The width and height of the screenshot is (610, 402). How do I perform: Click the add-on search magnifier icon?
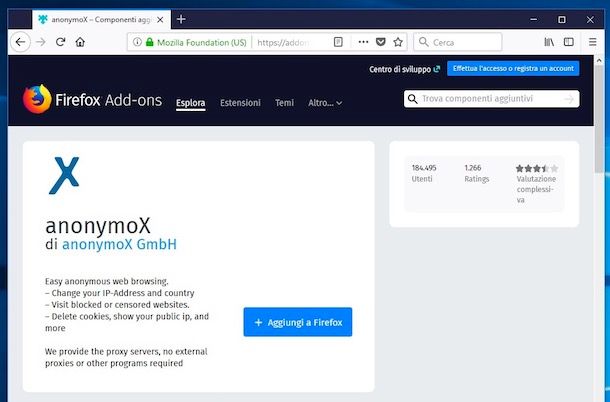click(413, 99)
